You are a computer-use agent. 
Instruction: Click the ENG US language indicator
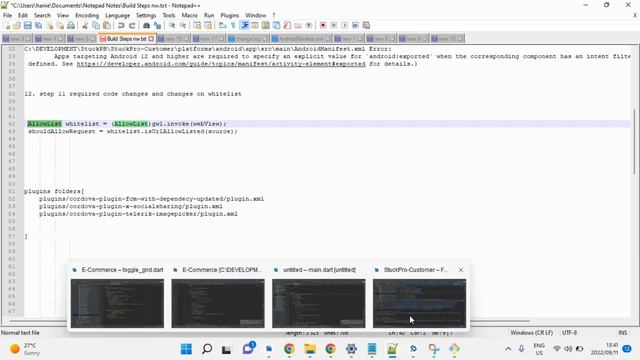539,349
